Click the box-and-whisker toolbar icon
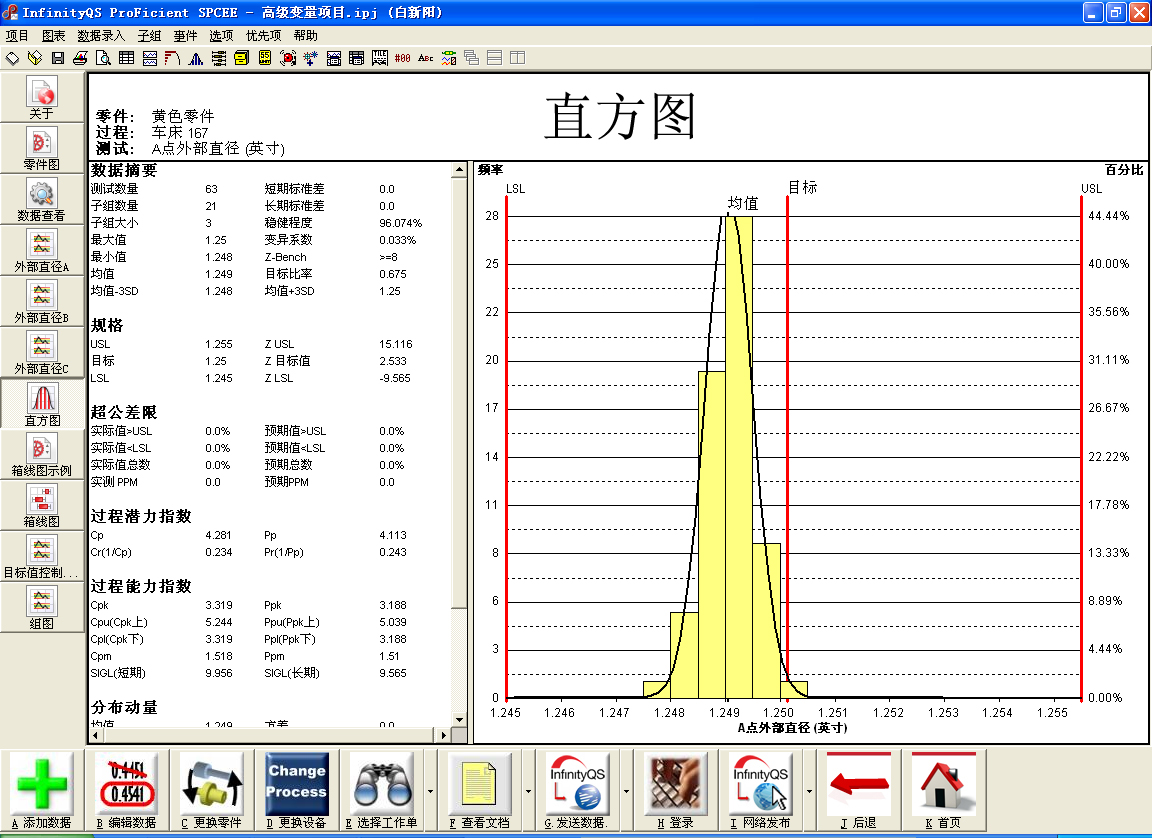The height and width of the screenshot is (838, 1152). coord(219,58)
